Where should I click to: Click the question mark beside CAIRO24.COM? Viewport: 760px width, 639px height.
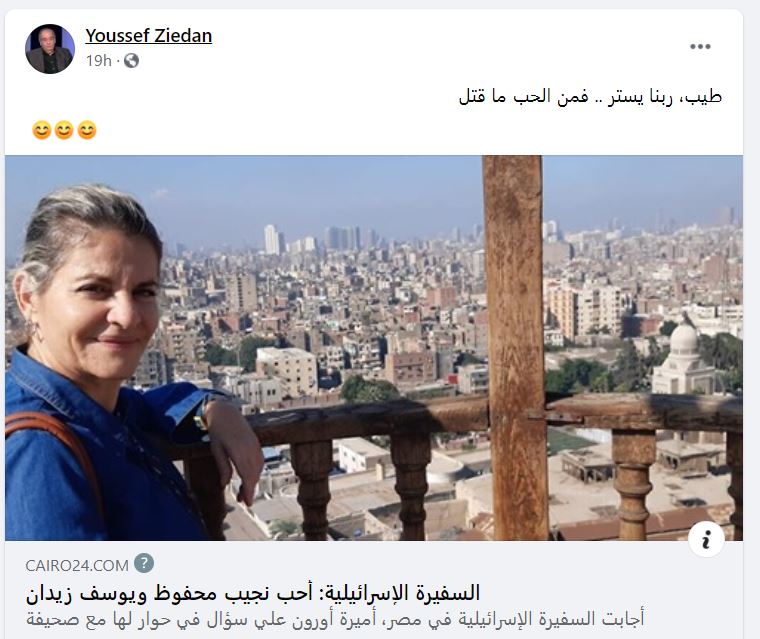coord(144,563)
